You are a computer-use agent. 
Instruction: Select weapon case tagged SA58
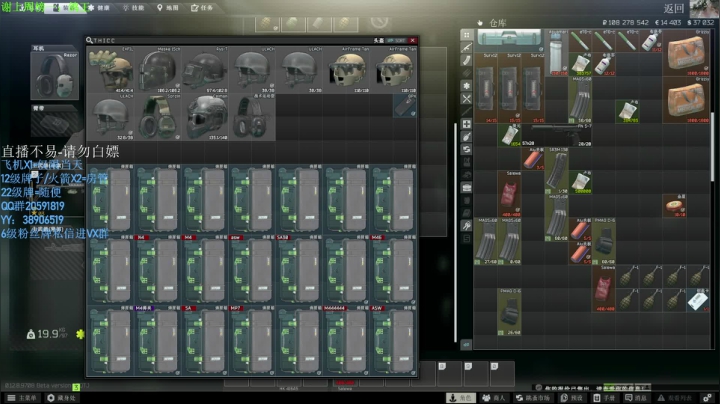(x=299, y=269)
